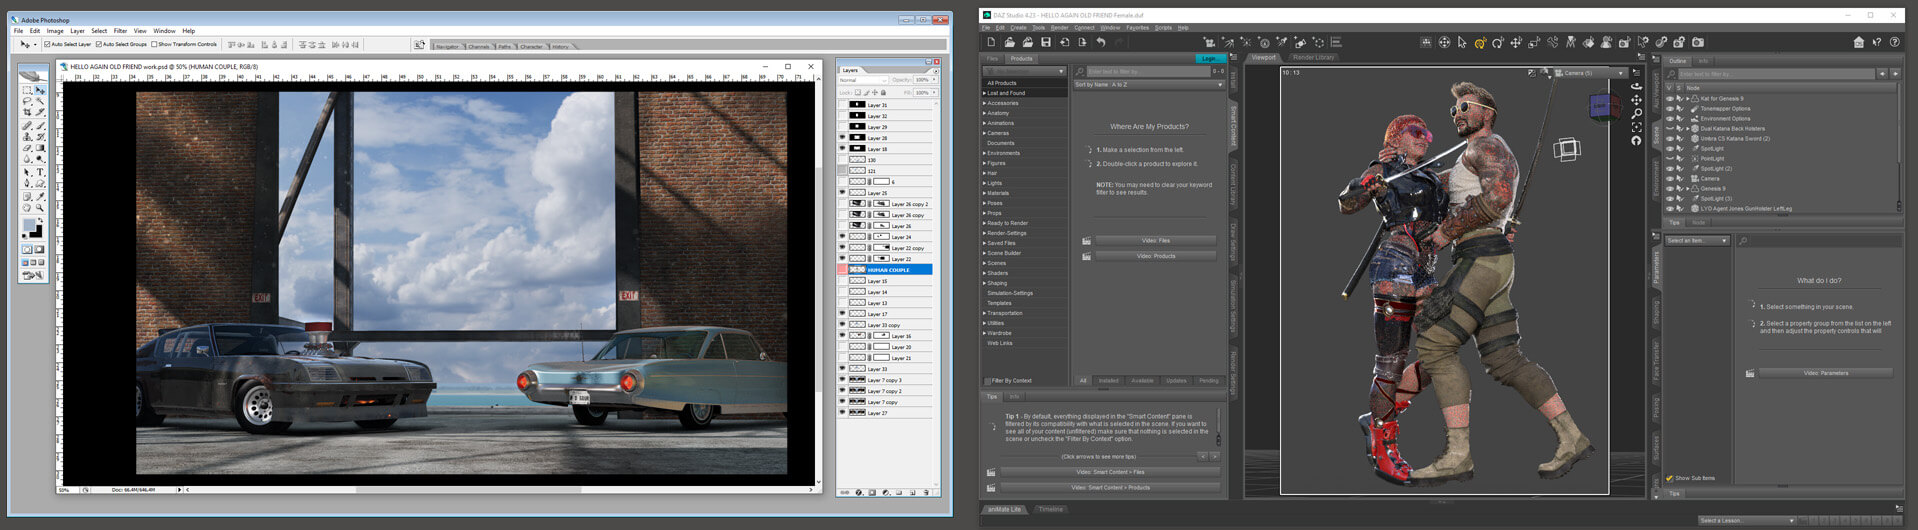Select the Type tool in Photoshop toolbox
1918x530 pixels.
[x=40, y=172]
